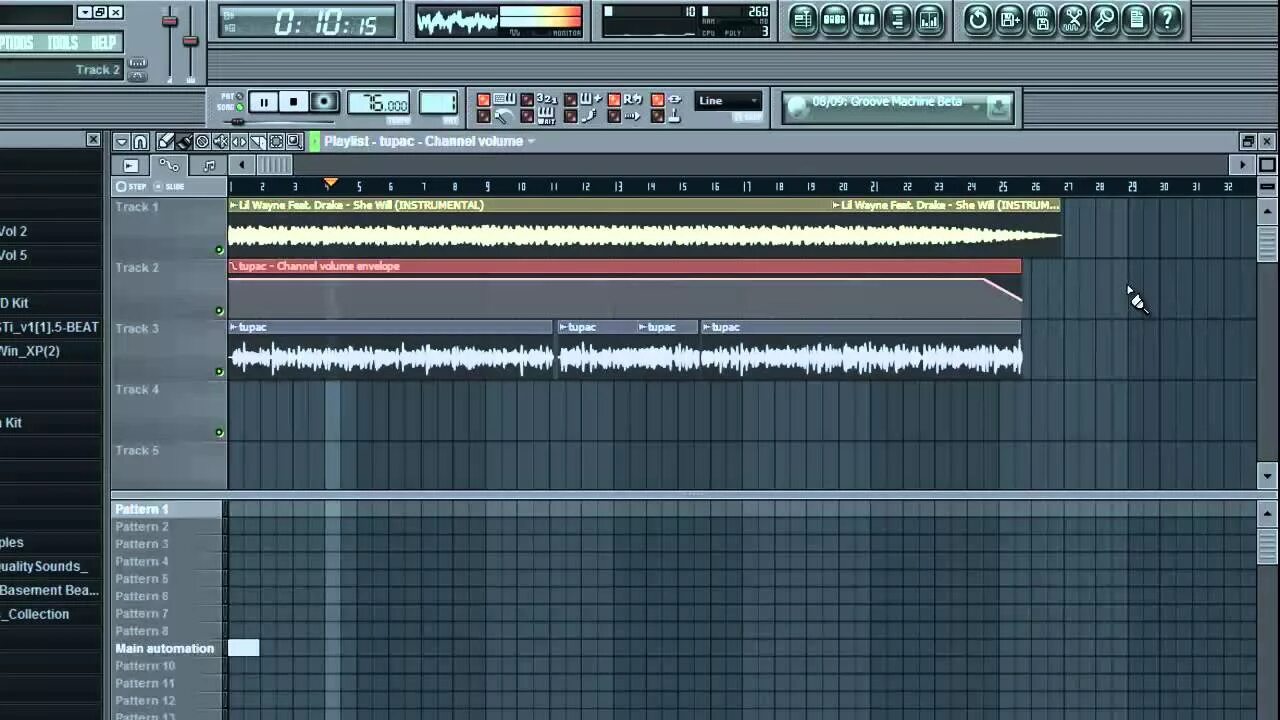Focus audio clips in Playlist clip selector

(x=131, y=165)
